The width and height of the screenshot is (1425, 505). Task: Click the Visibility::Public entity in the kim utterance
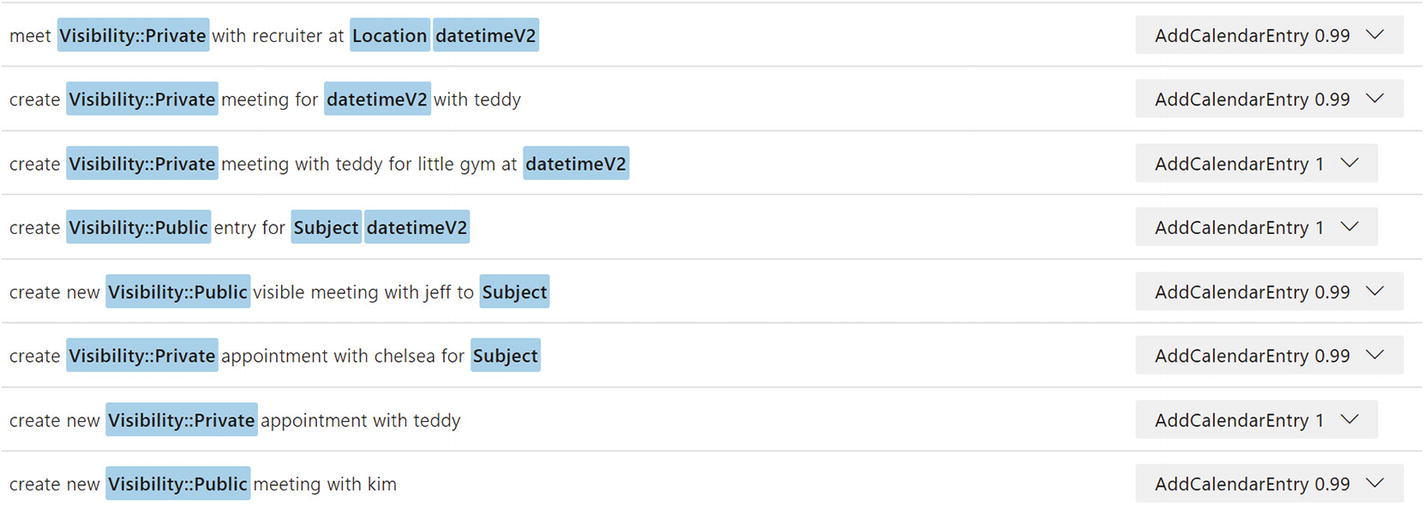178,484
